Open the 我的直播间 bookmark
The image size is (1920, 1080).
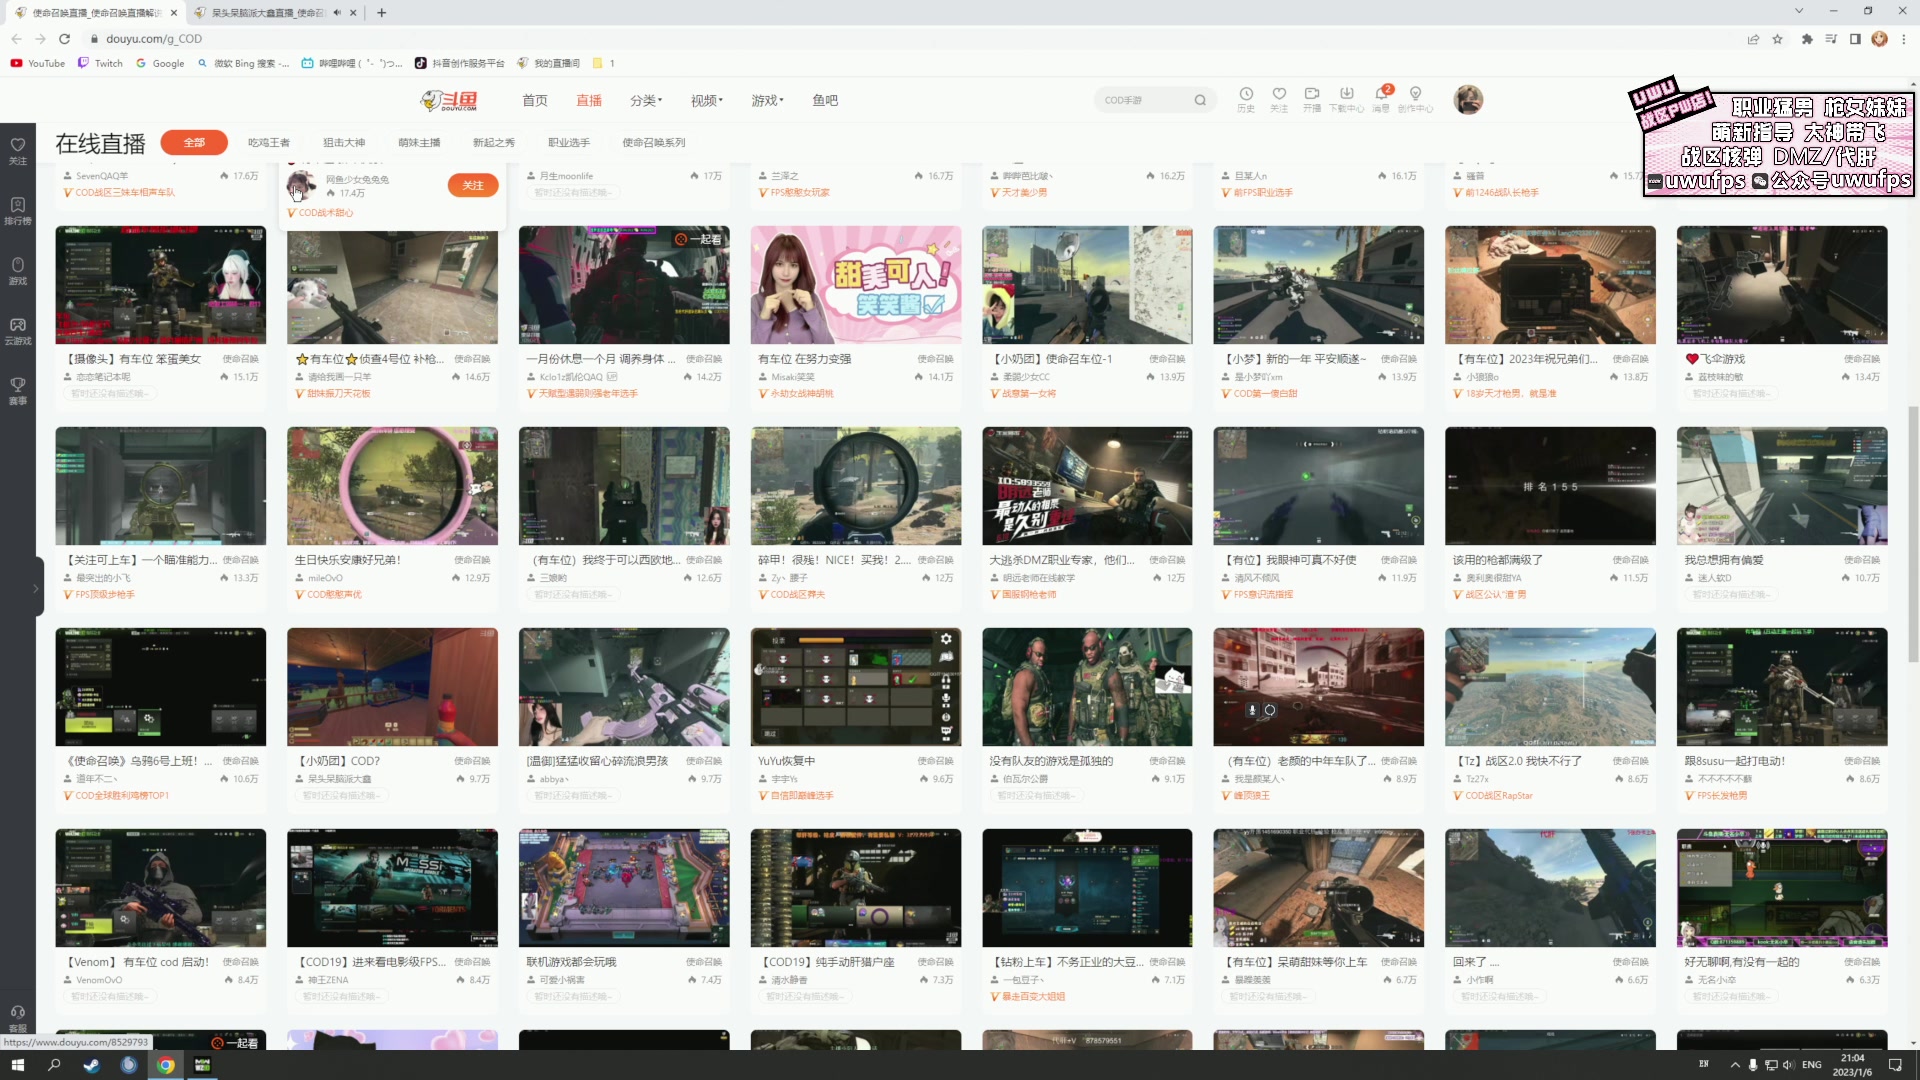(548, 63)
